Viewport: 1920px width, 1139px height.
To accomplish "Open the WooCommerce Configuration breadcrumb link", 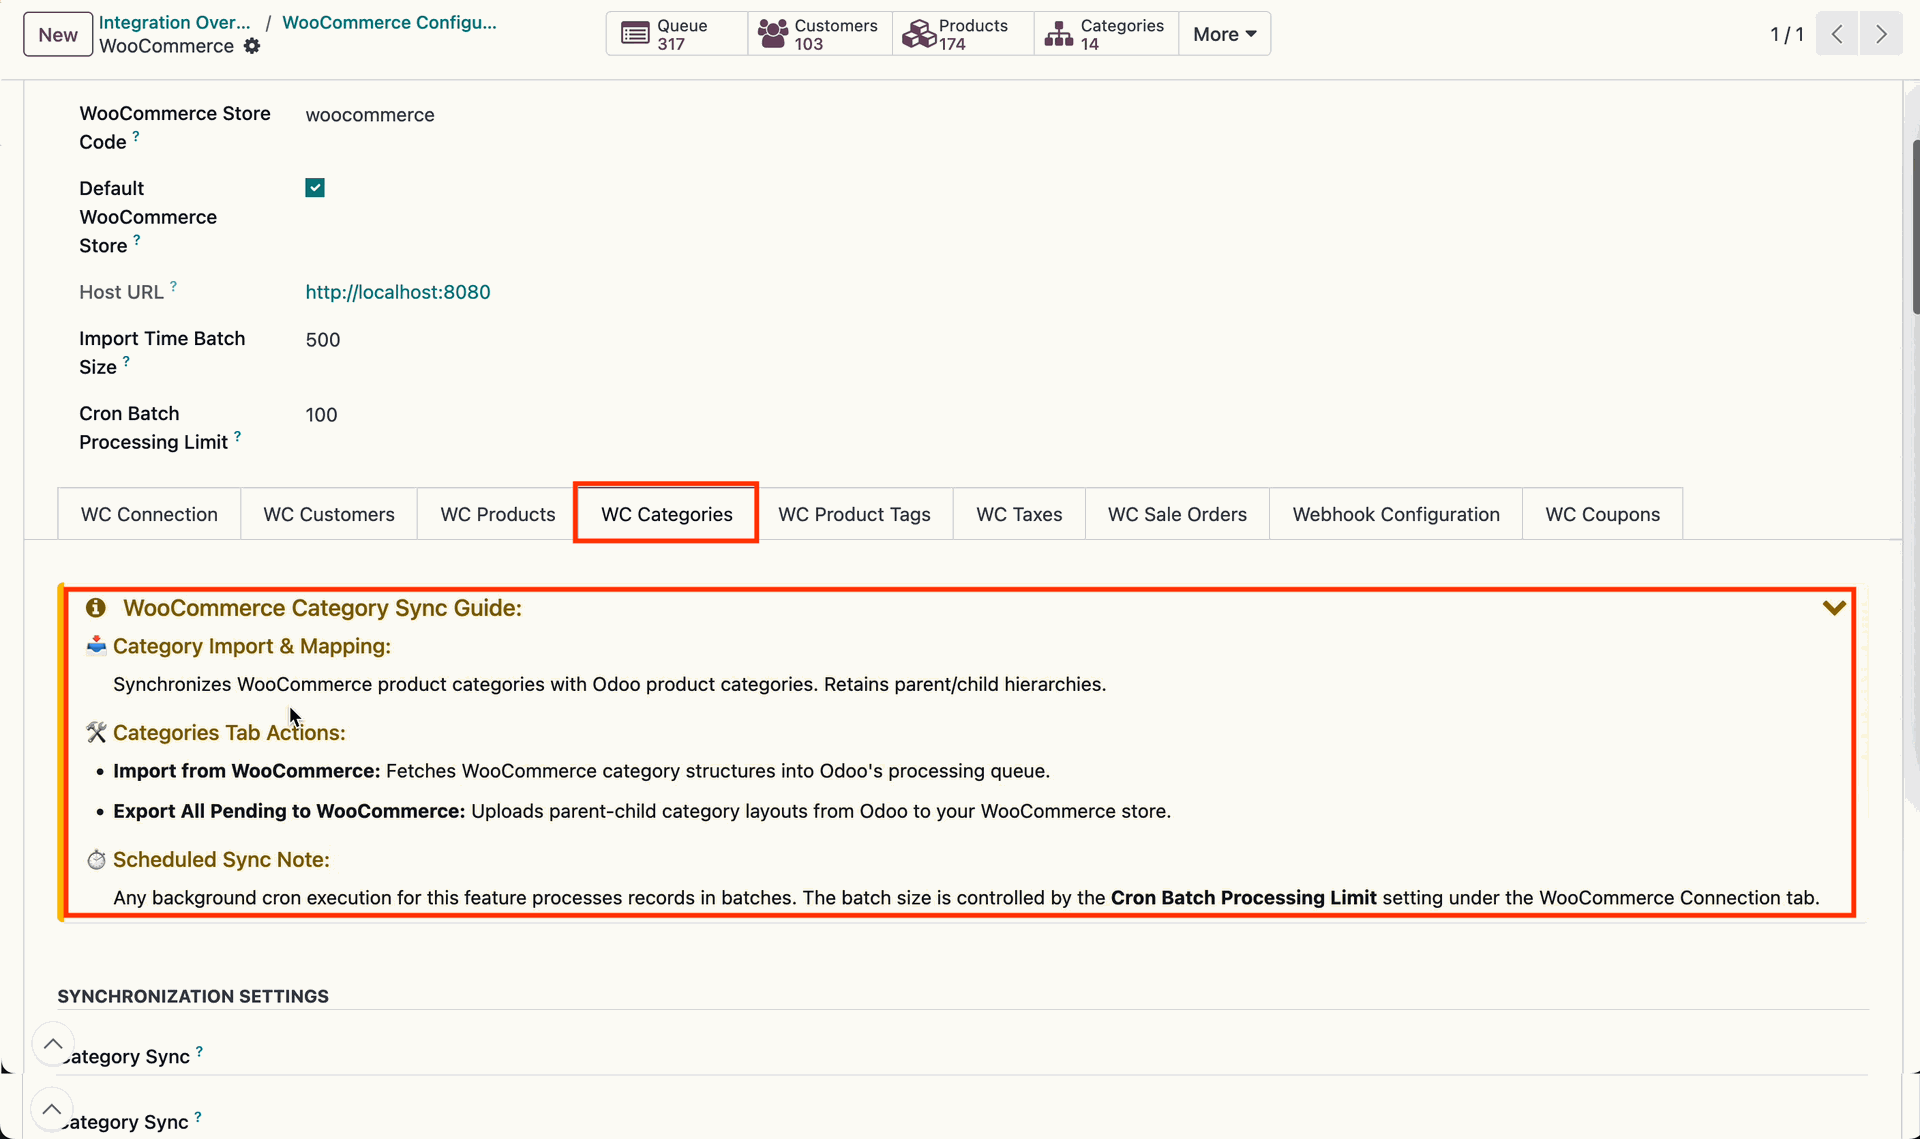I will point(389,22).
